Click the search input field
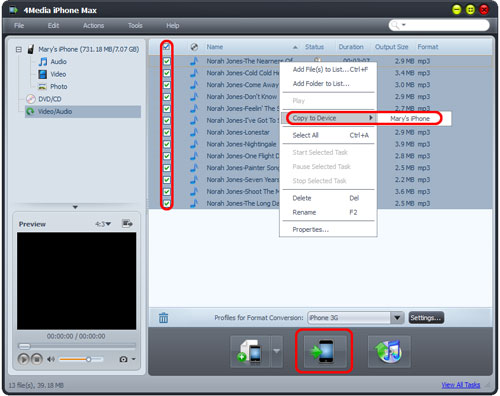This screenshot has width=500, height=396. pos(447,25)
